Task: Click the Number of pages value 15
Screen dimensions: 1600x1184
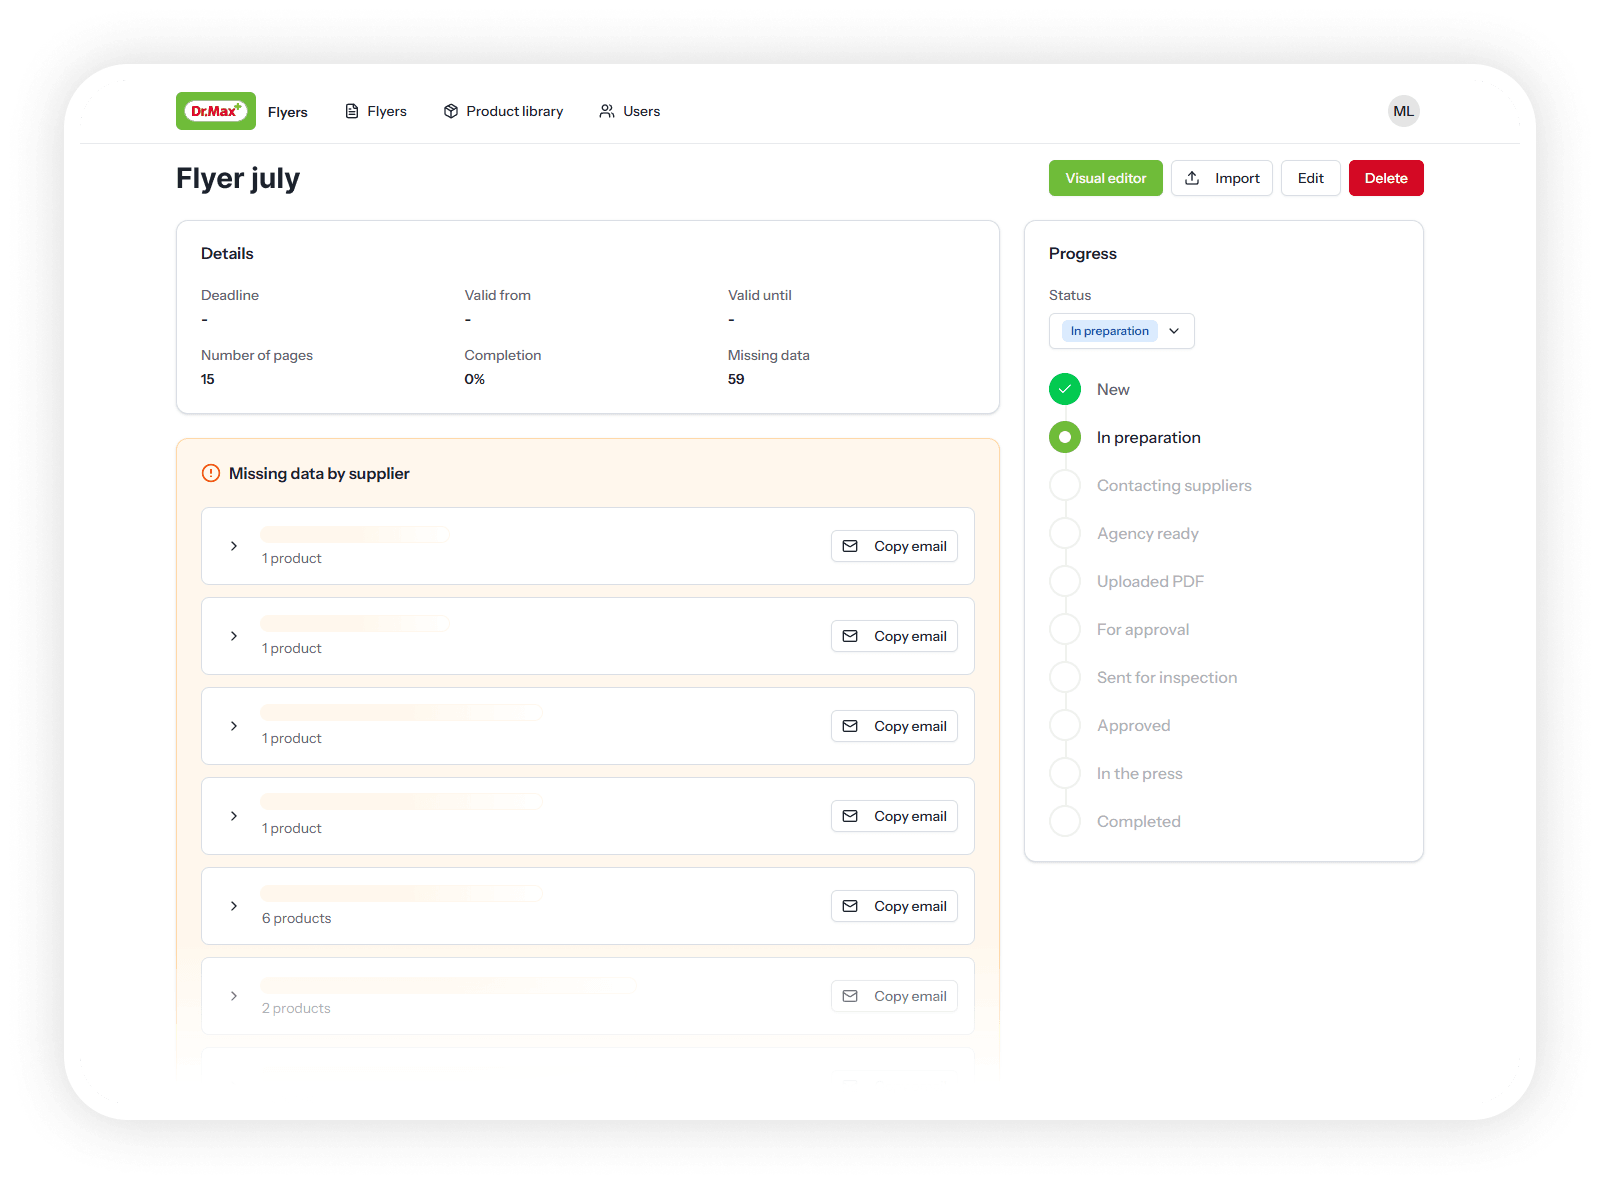Action: (208, 379)
